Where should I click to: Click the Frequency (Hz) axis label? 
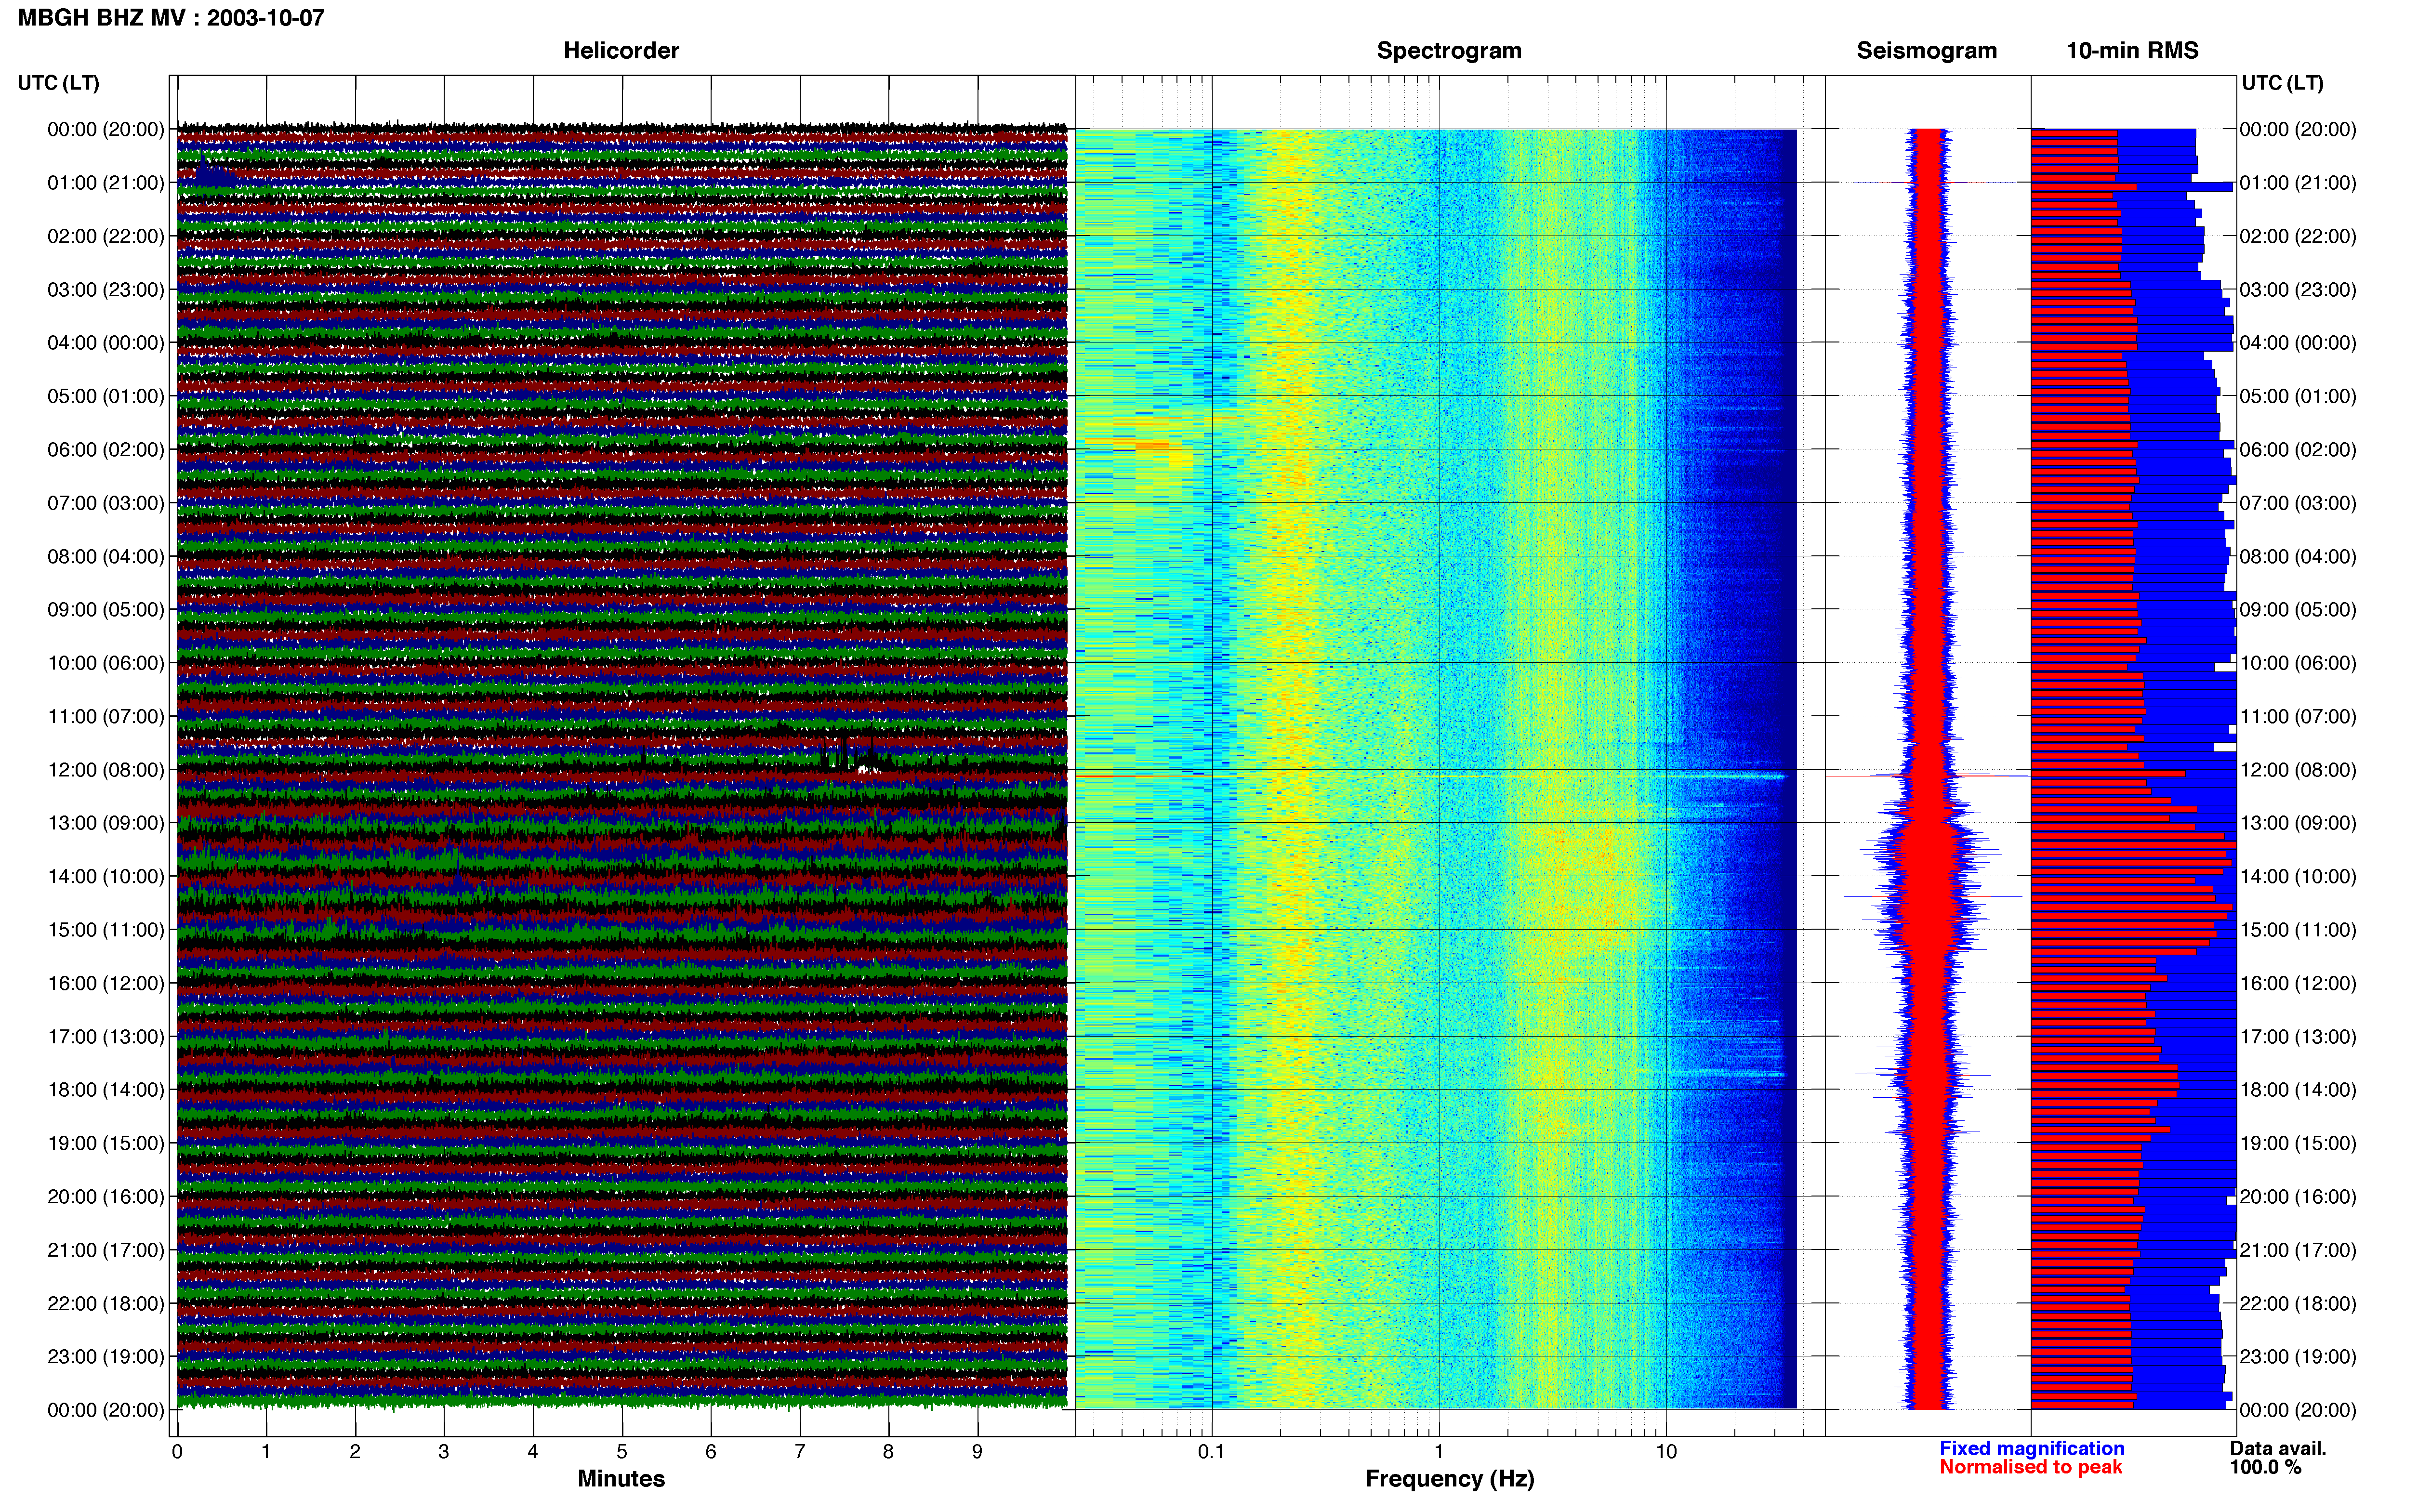pos(1449,1479)
